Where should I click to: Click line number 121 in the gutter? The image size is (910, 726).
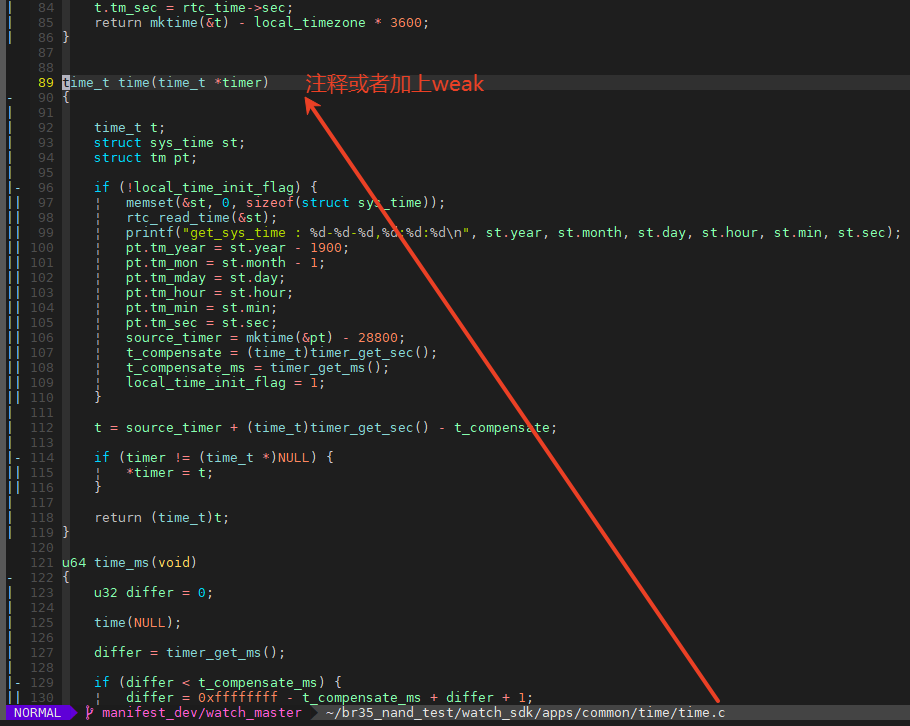click(x=42, y=563)
